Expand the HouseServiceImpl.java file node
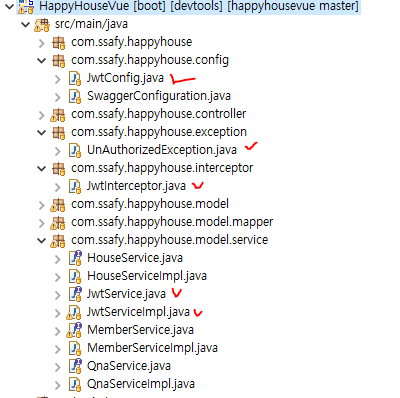The height and width of the screenshot is (398, 400). 58,277
